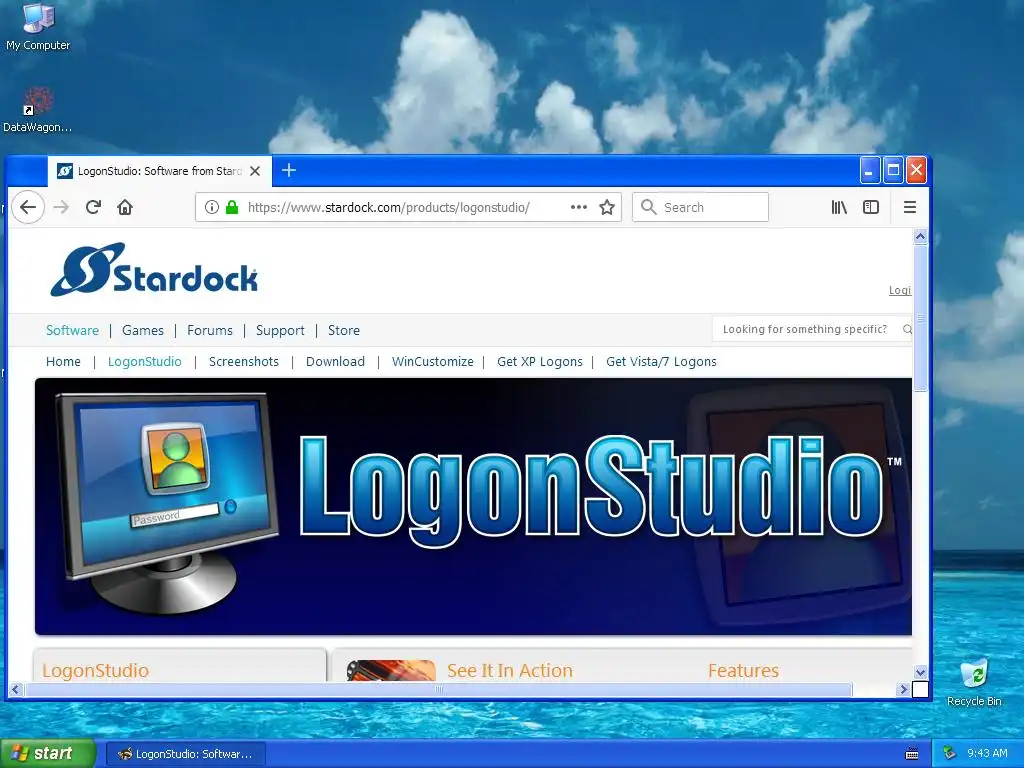Click the 9:43 AM taskbar clock
1024x768 pixels.
click(x=987, y=754)
